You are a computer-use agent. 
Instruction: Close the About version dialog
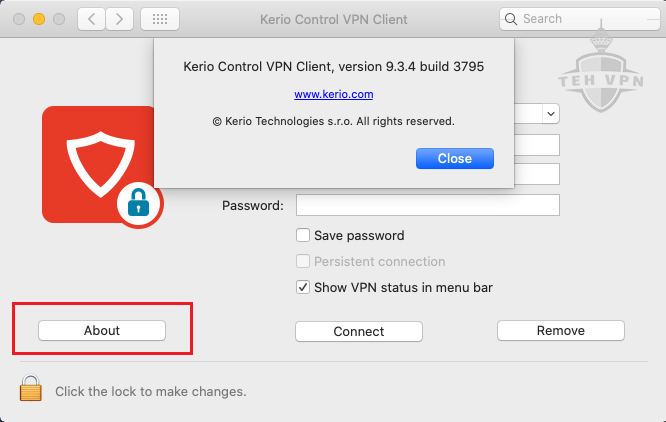tap(454, 158)
